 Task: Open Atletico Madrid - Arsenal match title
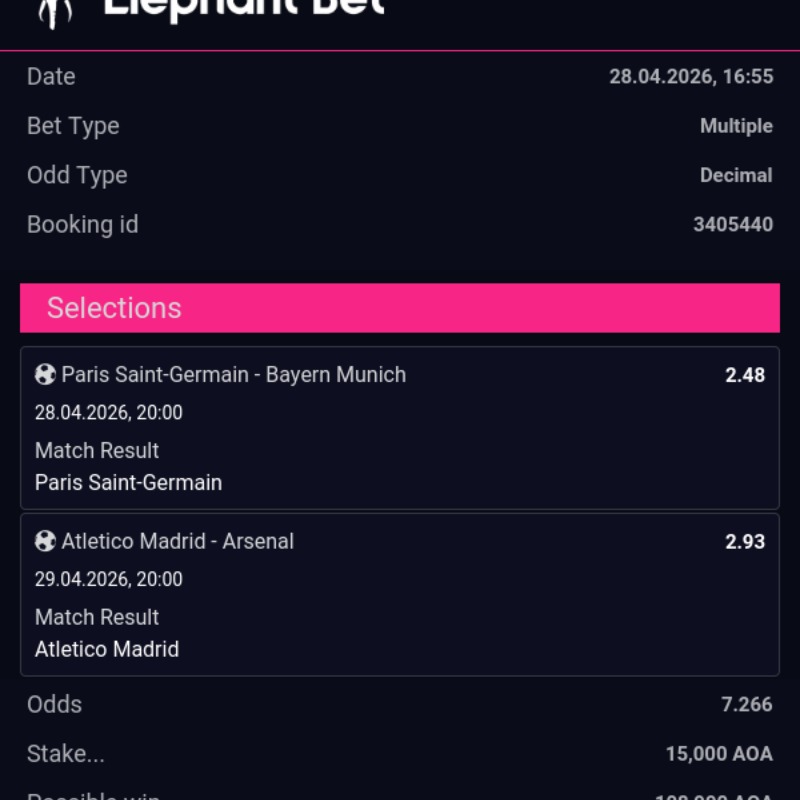[178, 542]
